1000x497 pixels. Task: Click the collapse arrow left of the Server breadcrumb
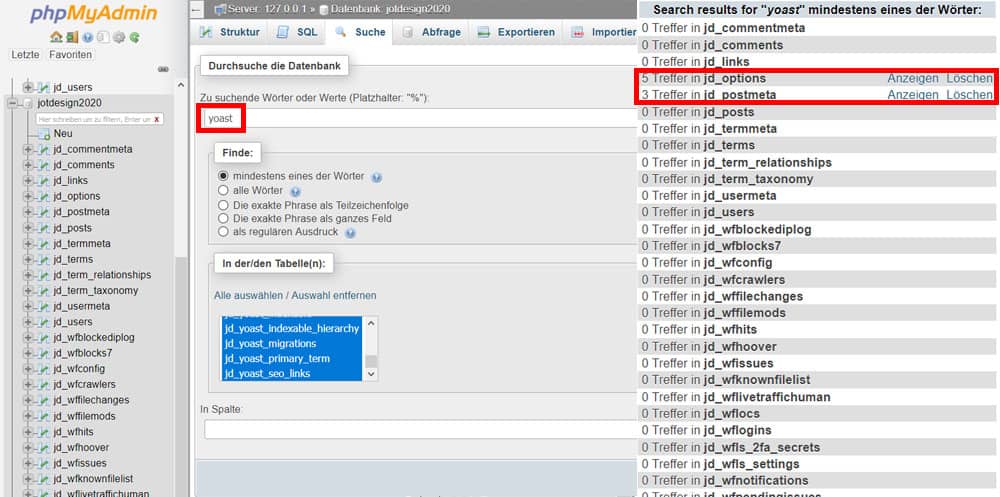pyautogui.click(x=196, y=9)
